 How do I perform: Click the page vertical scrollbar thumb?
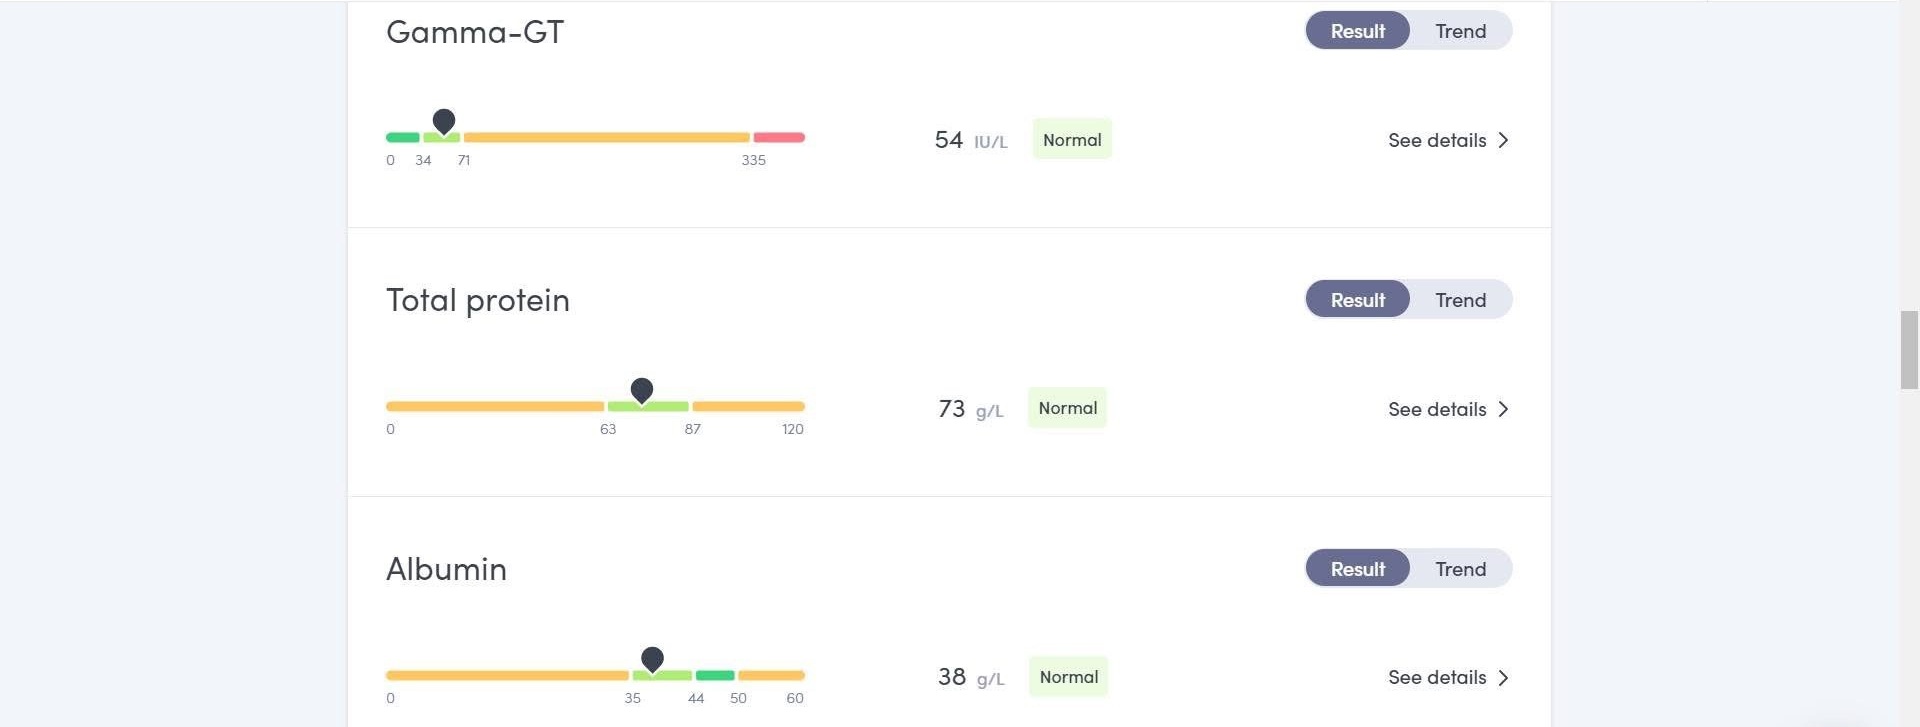coord(1909,349)
